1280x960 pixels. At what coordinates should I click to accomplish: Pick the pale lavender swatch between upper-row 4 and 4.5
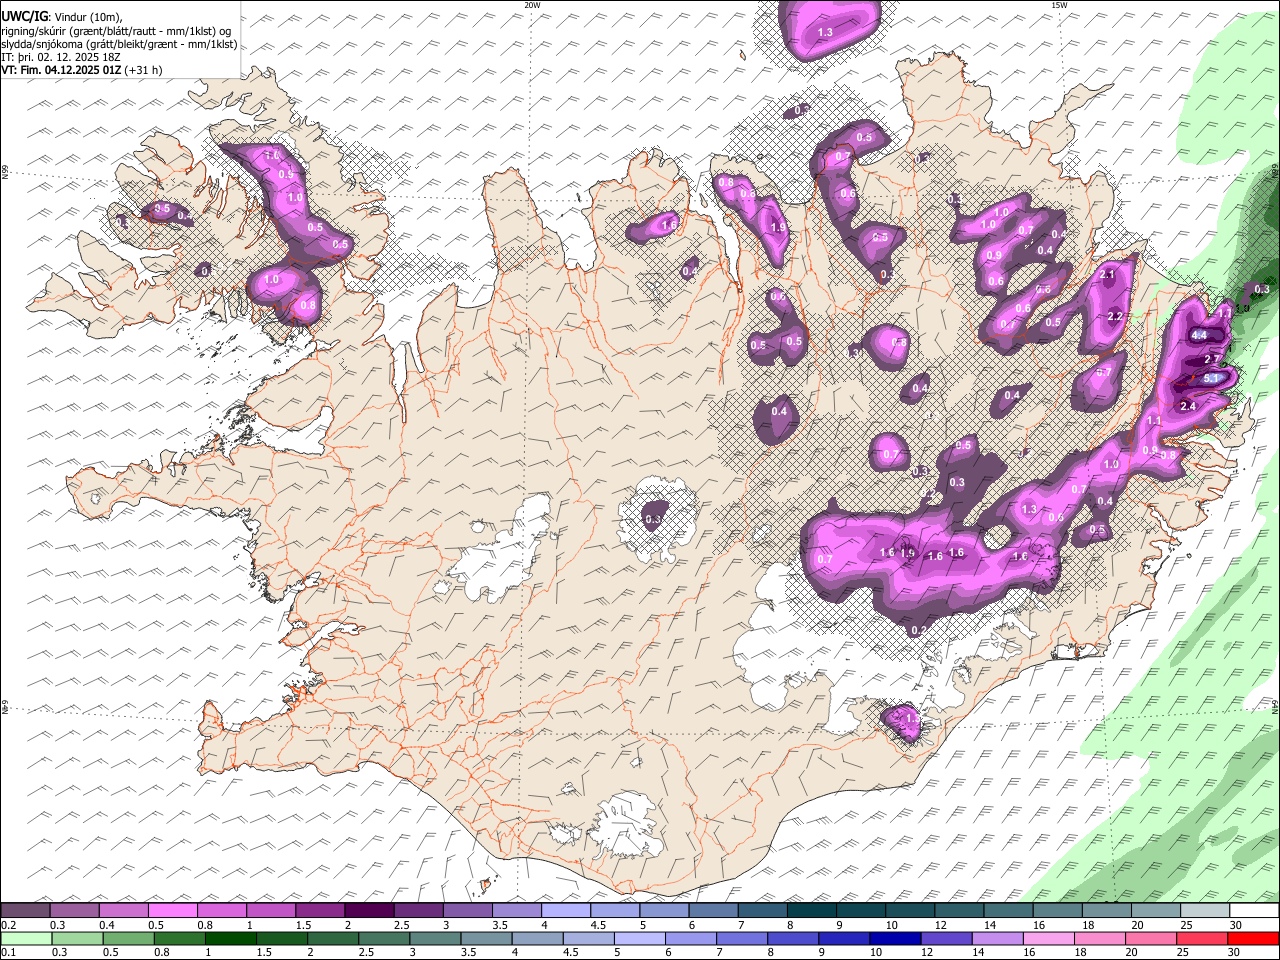pyautogui.click(x=566, y=910)
